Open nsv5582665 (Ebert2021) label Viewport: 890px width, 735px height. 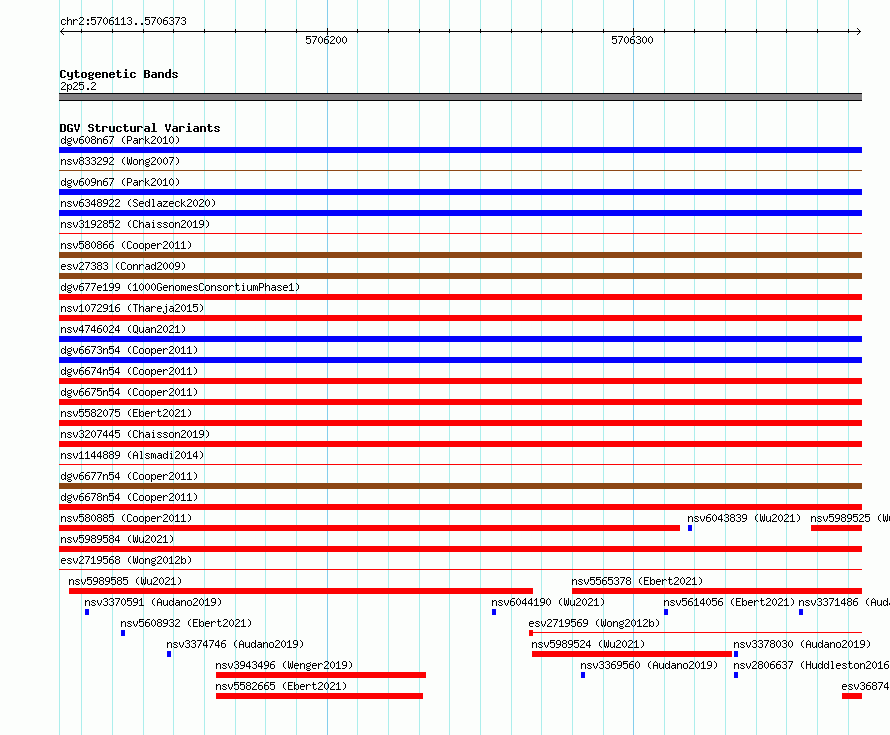[x=281, y=686]
